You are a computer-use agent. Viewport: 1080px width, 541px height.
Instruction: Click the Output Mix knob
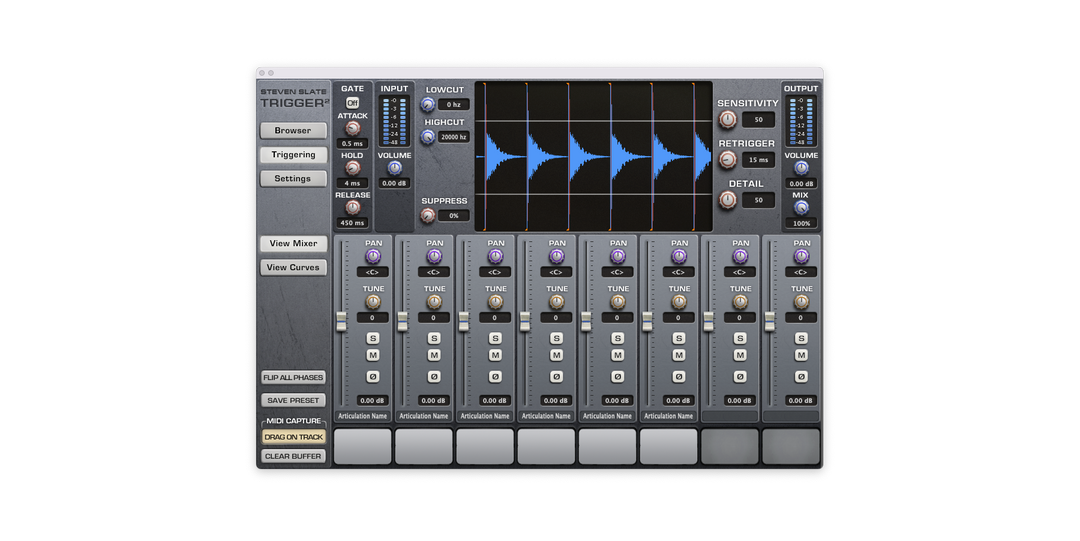tap(801, 208)
